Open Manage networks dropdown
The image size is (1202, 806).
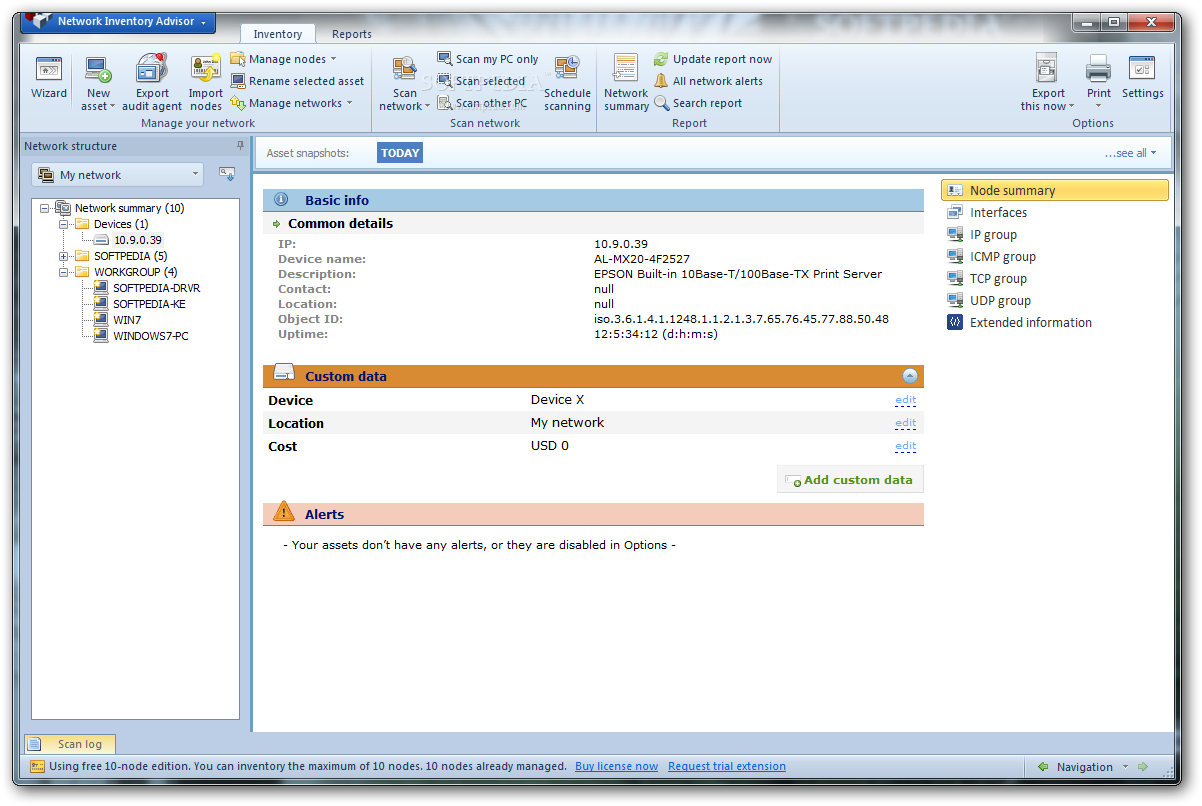pyautogui.click(x=290, y=103)
